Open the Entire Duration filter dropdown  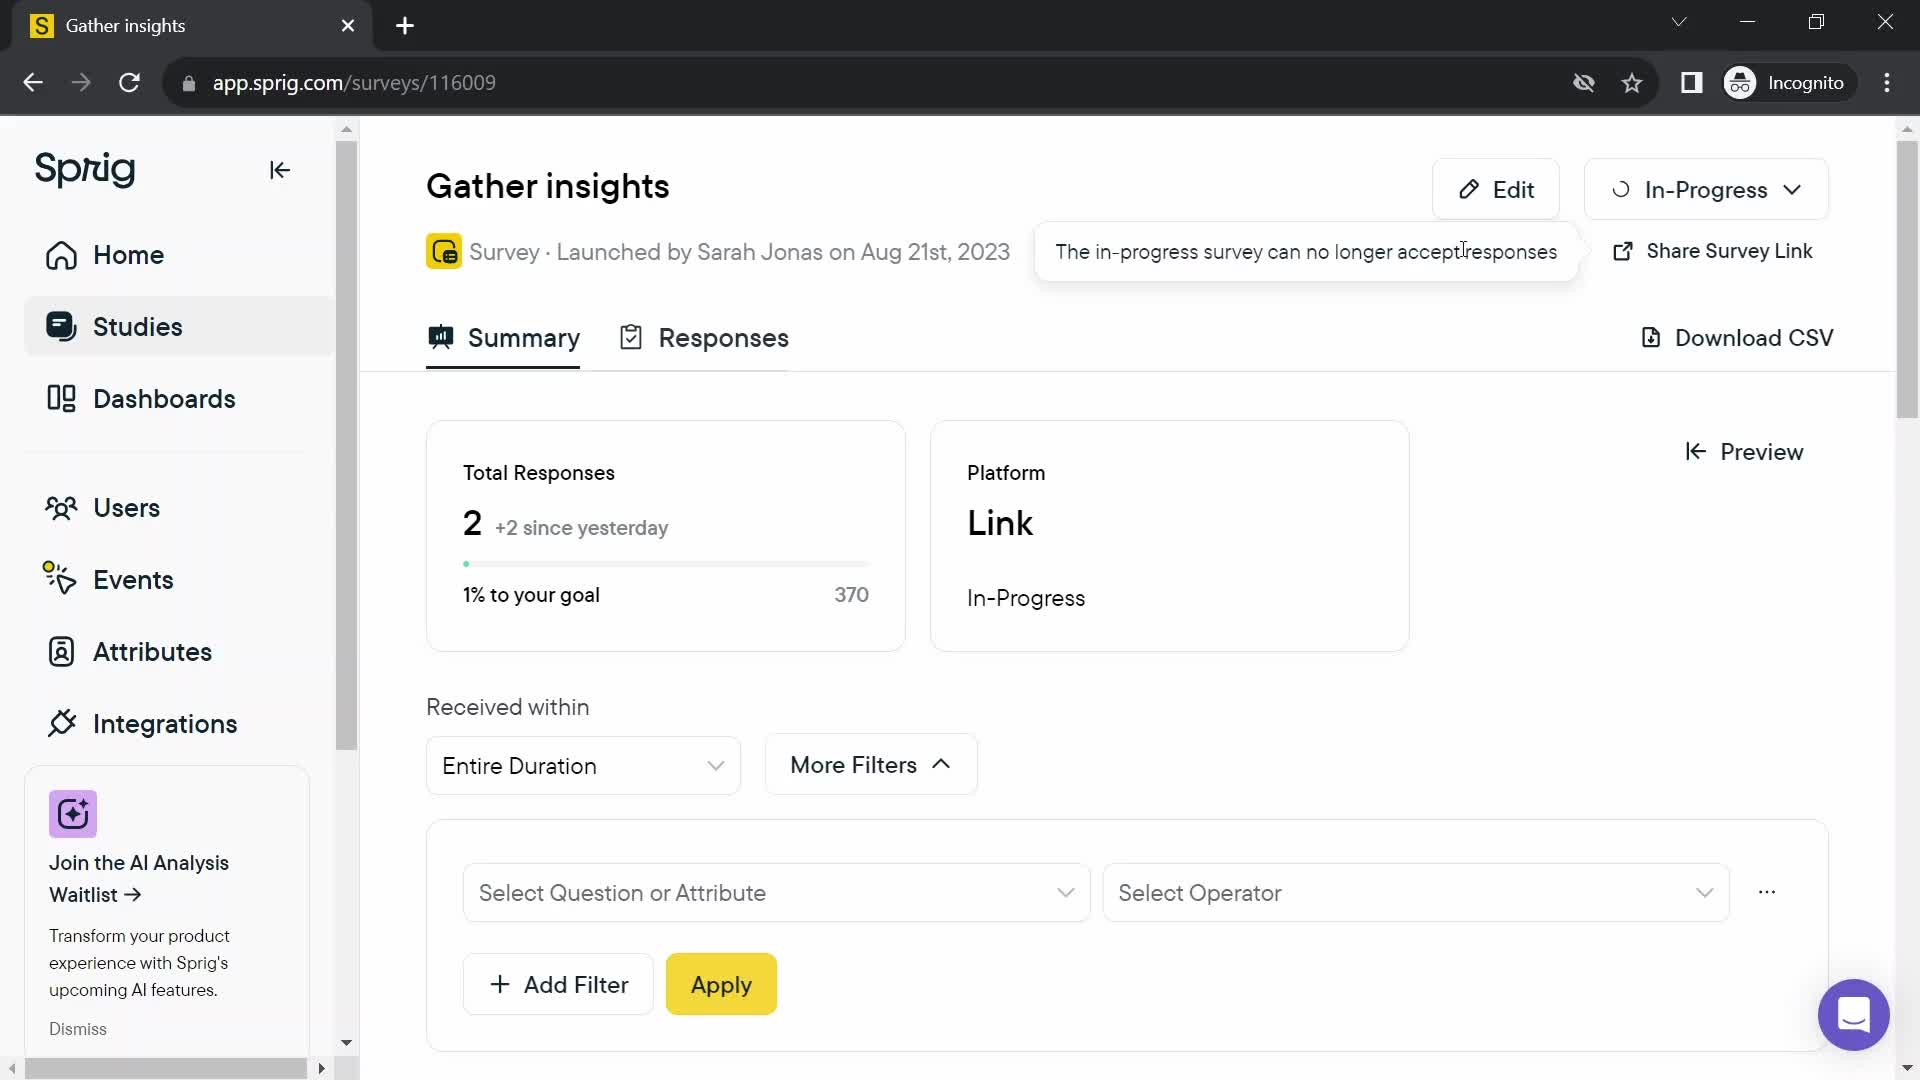tap(584, 766)
